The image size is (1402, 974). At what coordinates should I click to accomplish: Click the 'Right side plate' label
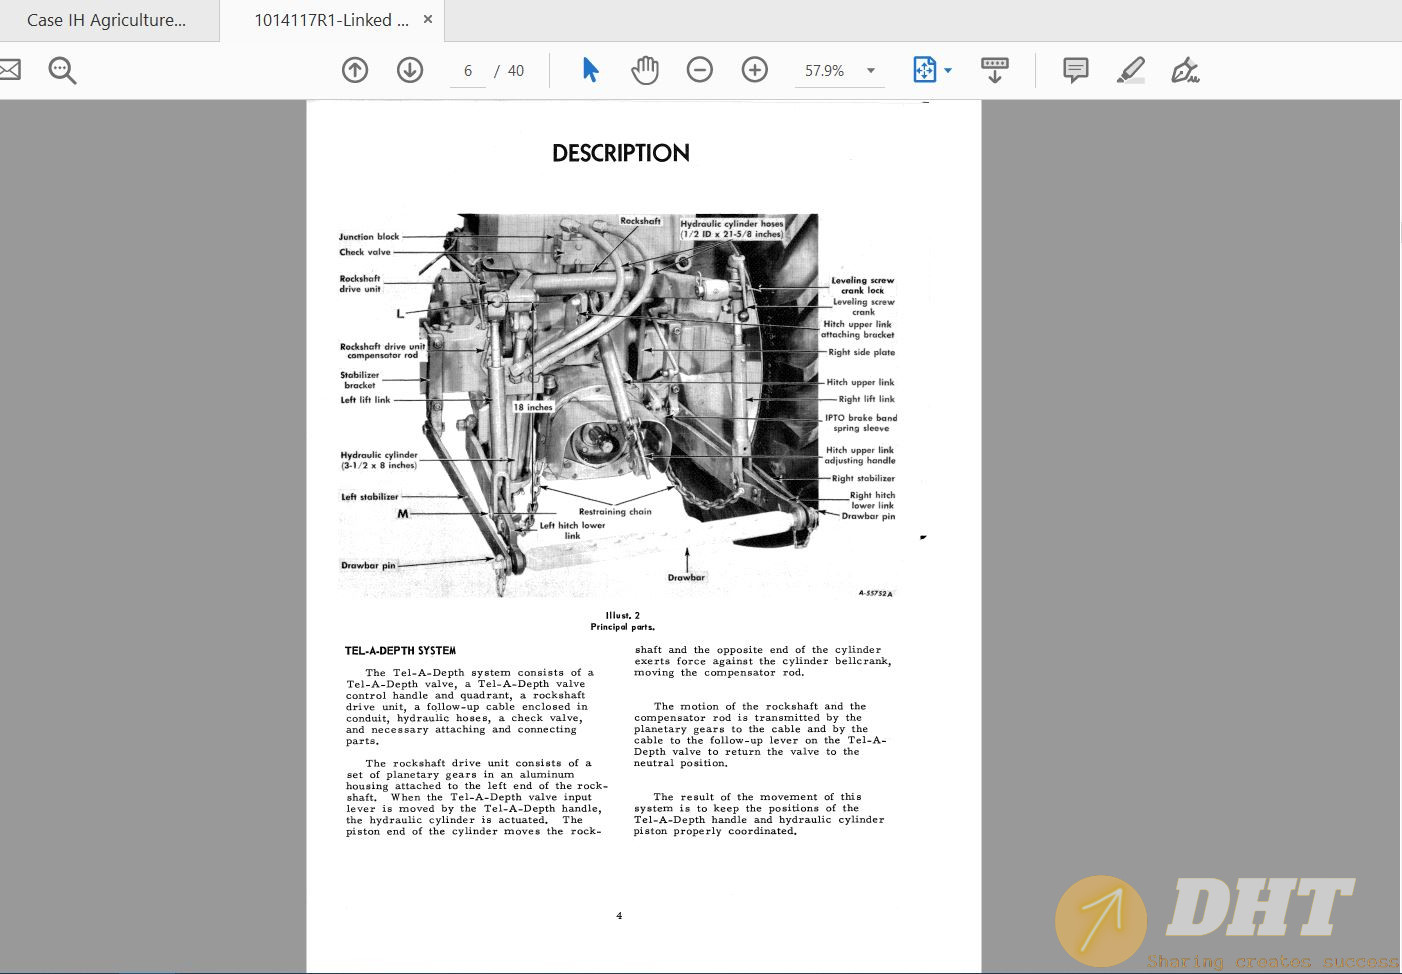point(862,352)
